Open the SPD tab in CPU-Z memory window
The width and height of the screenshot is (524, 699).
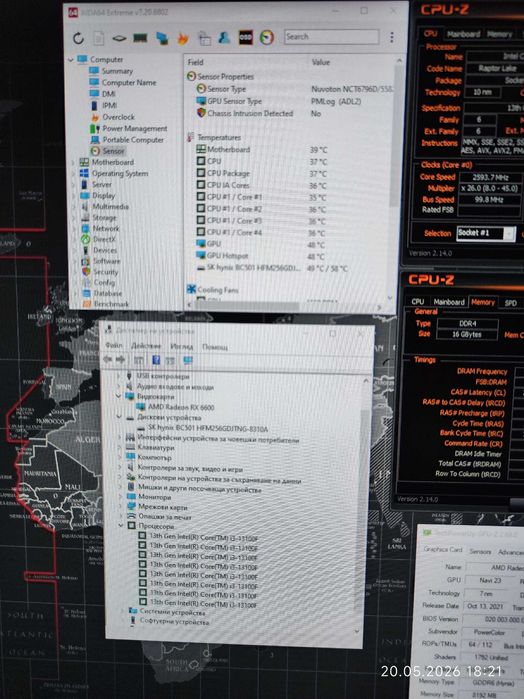pos(511,303)
